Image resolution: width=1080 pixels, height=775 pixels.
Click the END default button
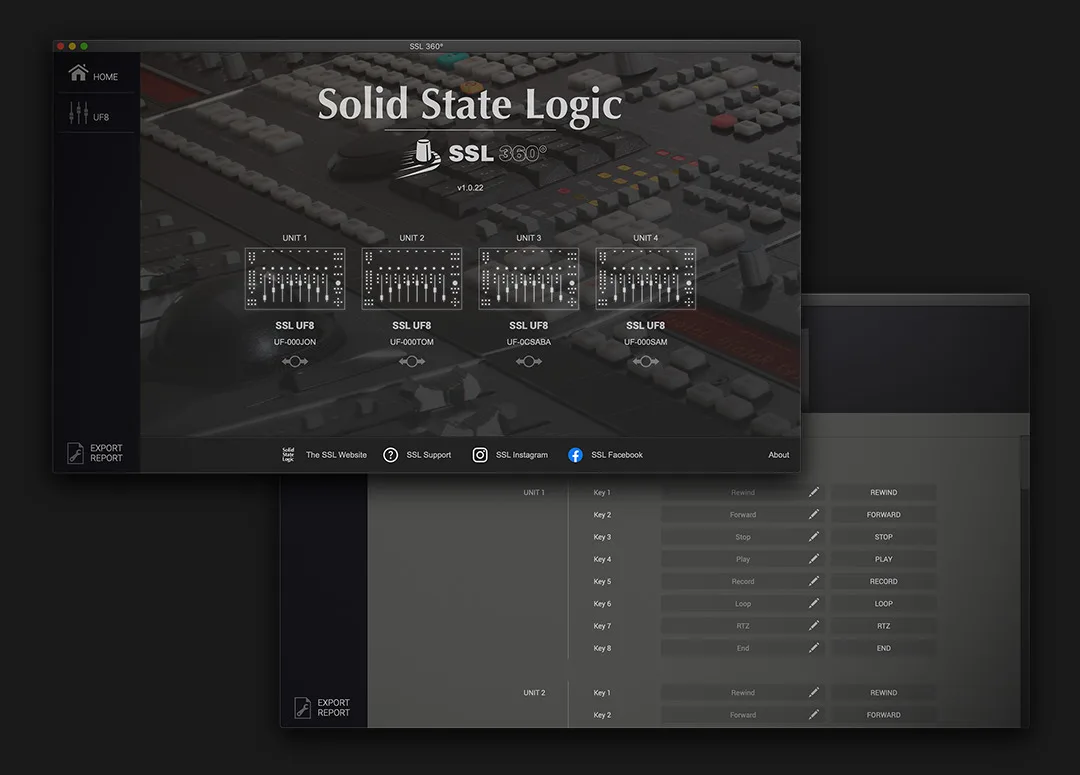pyautogui.click(x=883, y=648)
